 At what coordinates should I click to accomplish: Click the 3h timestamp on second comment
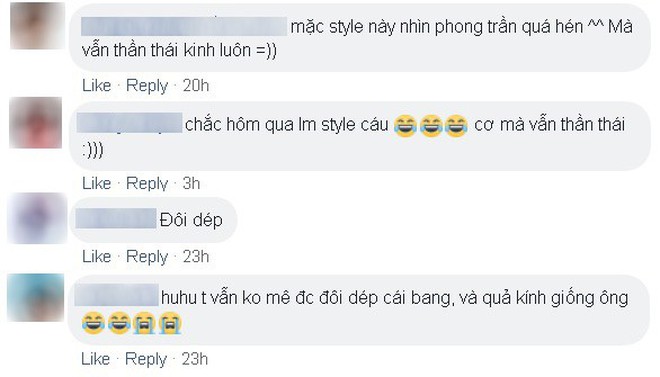click(x=191, y=183)
